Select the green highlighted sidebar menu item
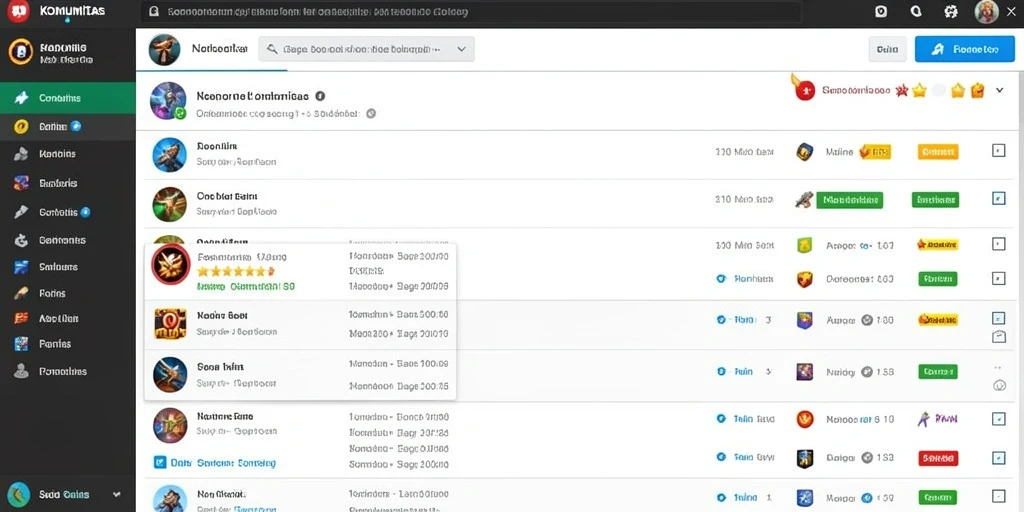 coord(68,98)
